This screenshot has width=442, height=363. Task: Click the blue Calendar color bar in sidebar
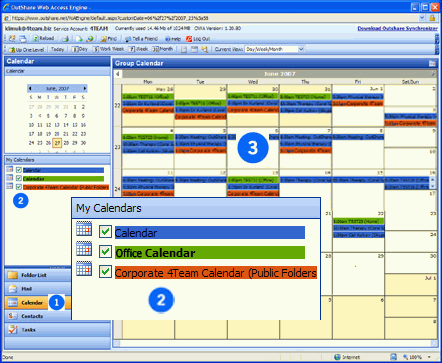pos(63,170)
